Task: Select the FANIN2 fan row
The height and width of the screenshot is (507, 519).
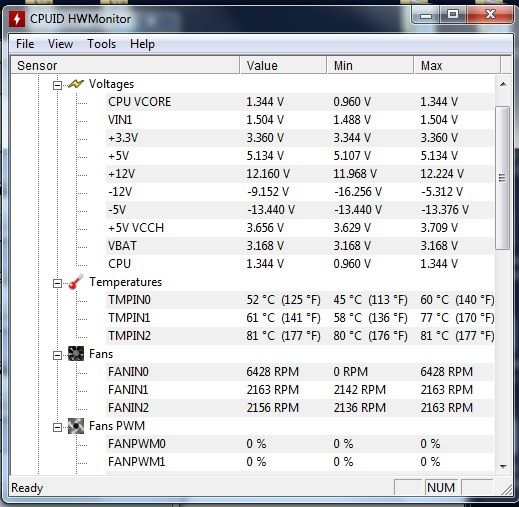Action: point(300,408)
